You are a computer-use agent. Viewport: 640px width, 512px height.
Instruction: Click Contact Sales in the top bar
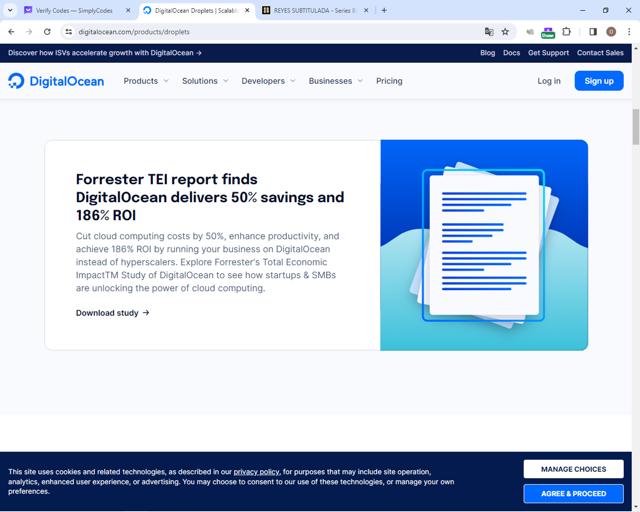tap(600, 53)
